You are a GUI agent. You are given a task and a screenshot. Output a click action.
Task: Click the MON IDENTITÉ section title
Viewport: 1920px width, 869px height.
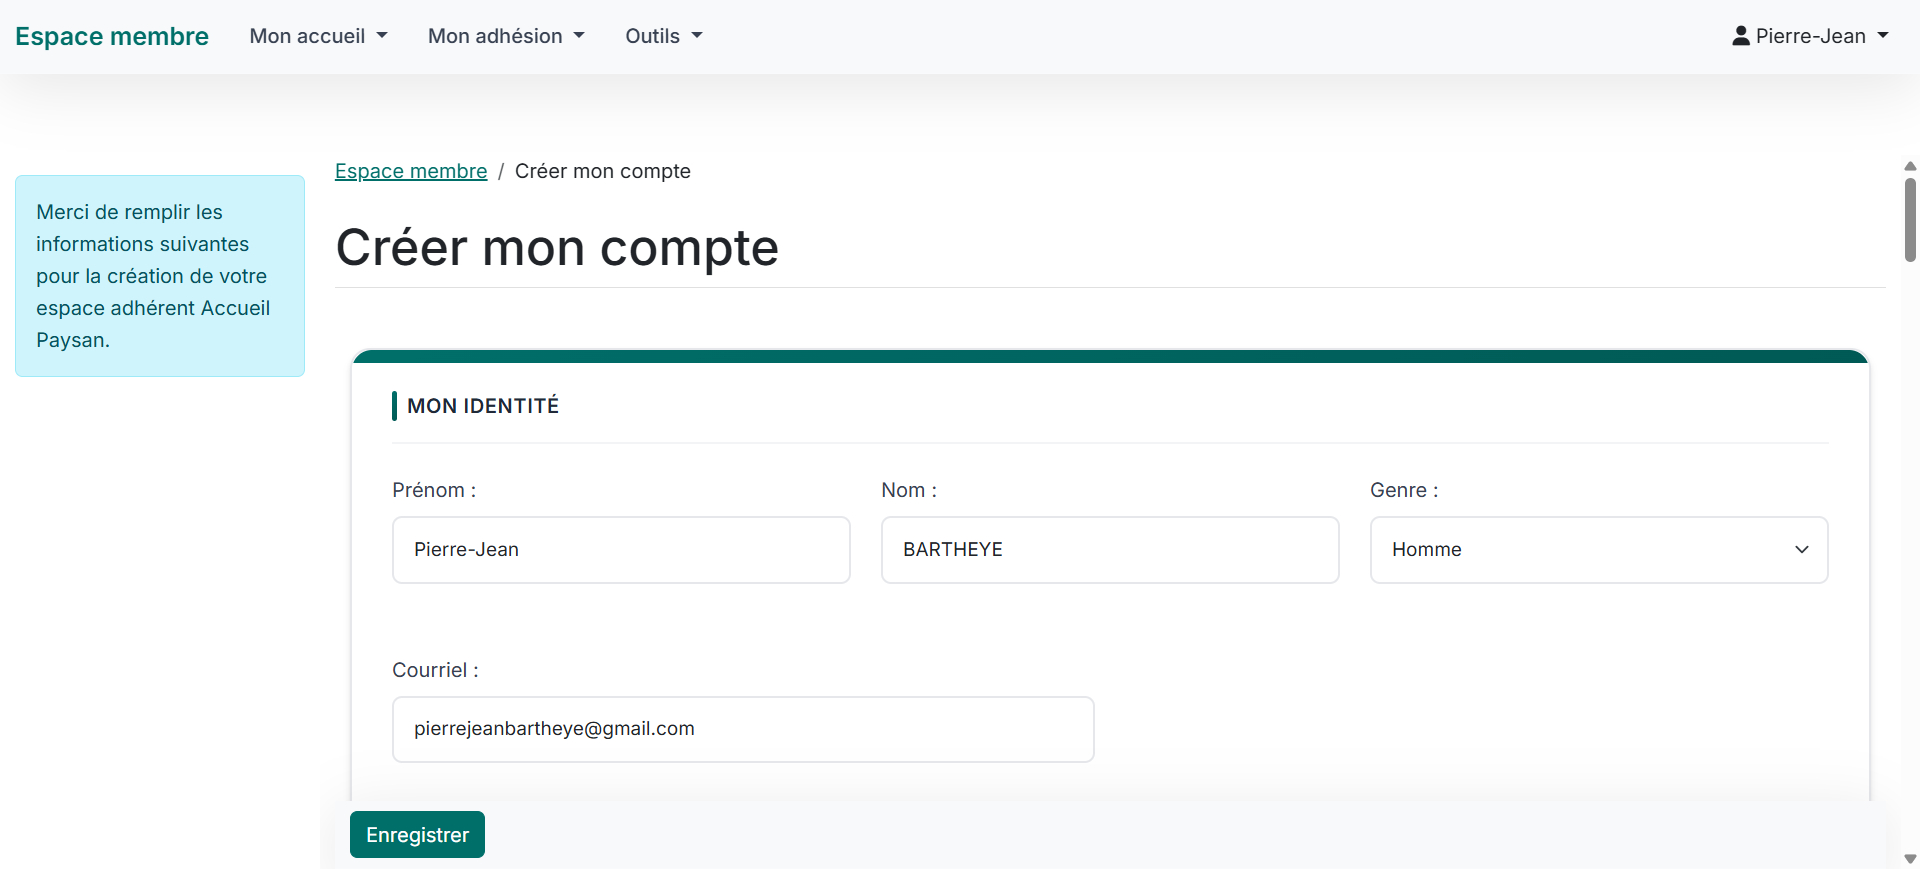point(483,406)
